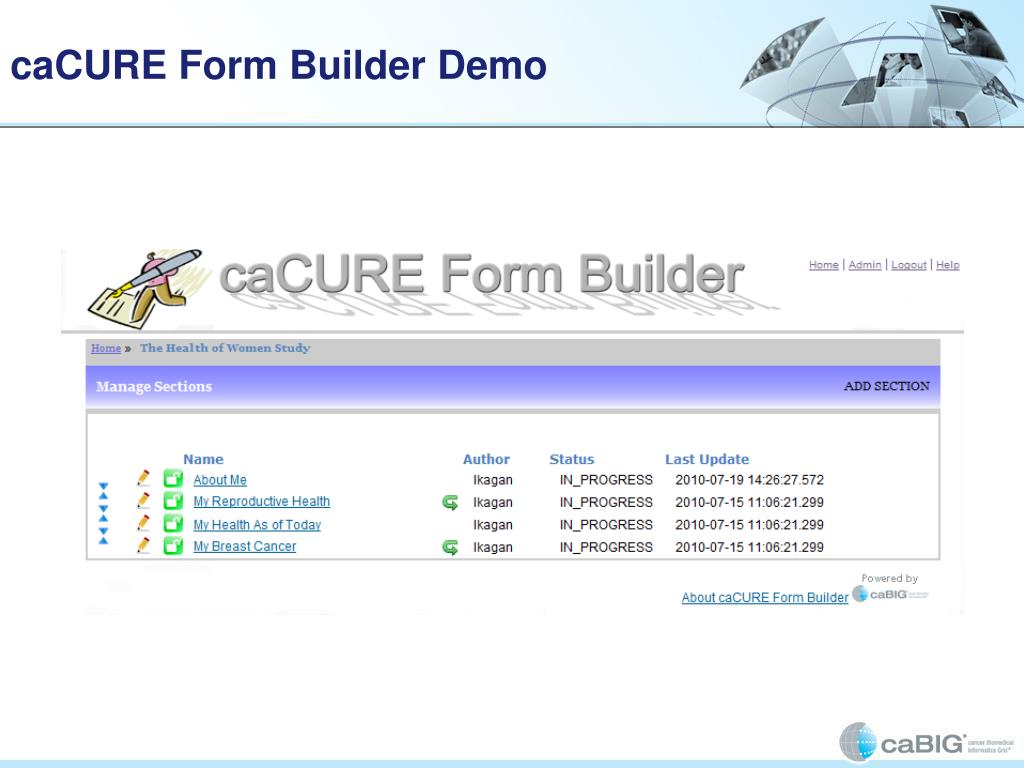
Task: Click the green unlock icon for My Health As of Today
Action: (173, 523)
